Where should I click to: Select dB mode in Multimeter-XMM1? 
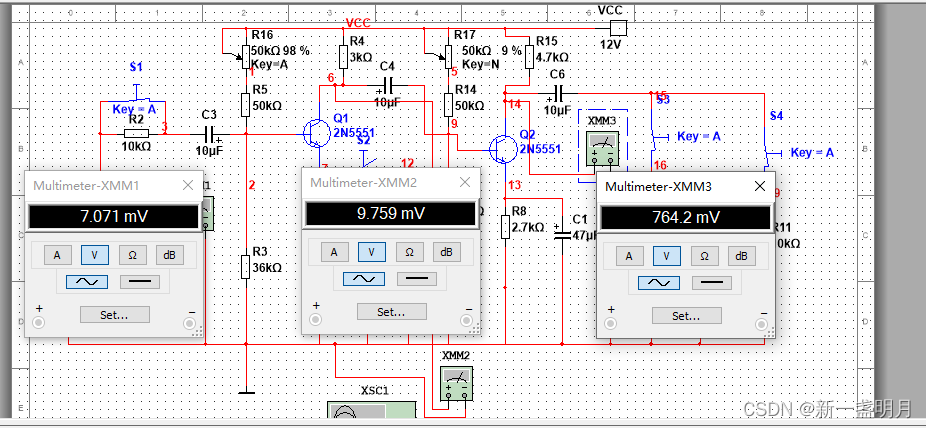(x=170, y=255)
